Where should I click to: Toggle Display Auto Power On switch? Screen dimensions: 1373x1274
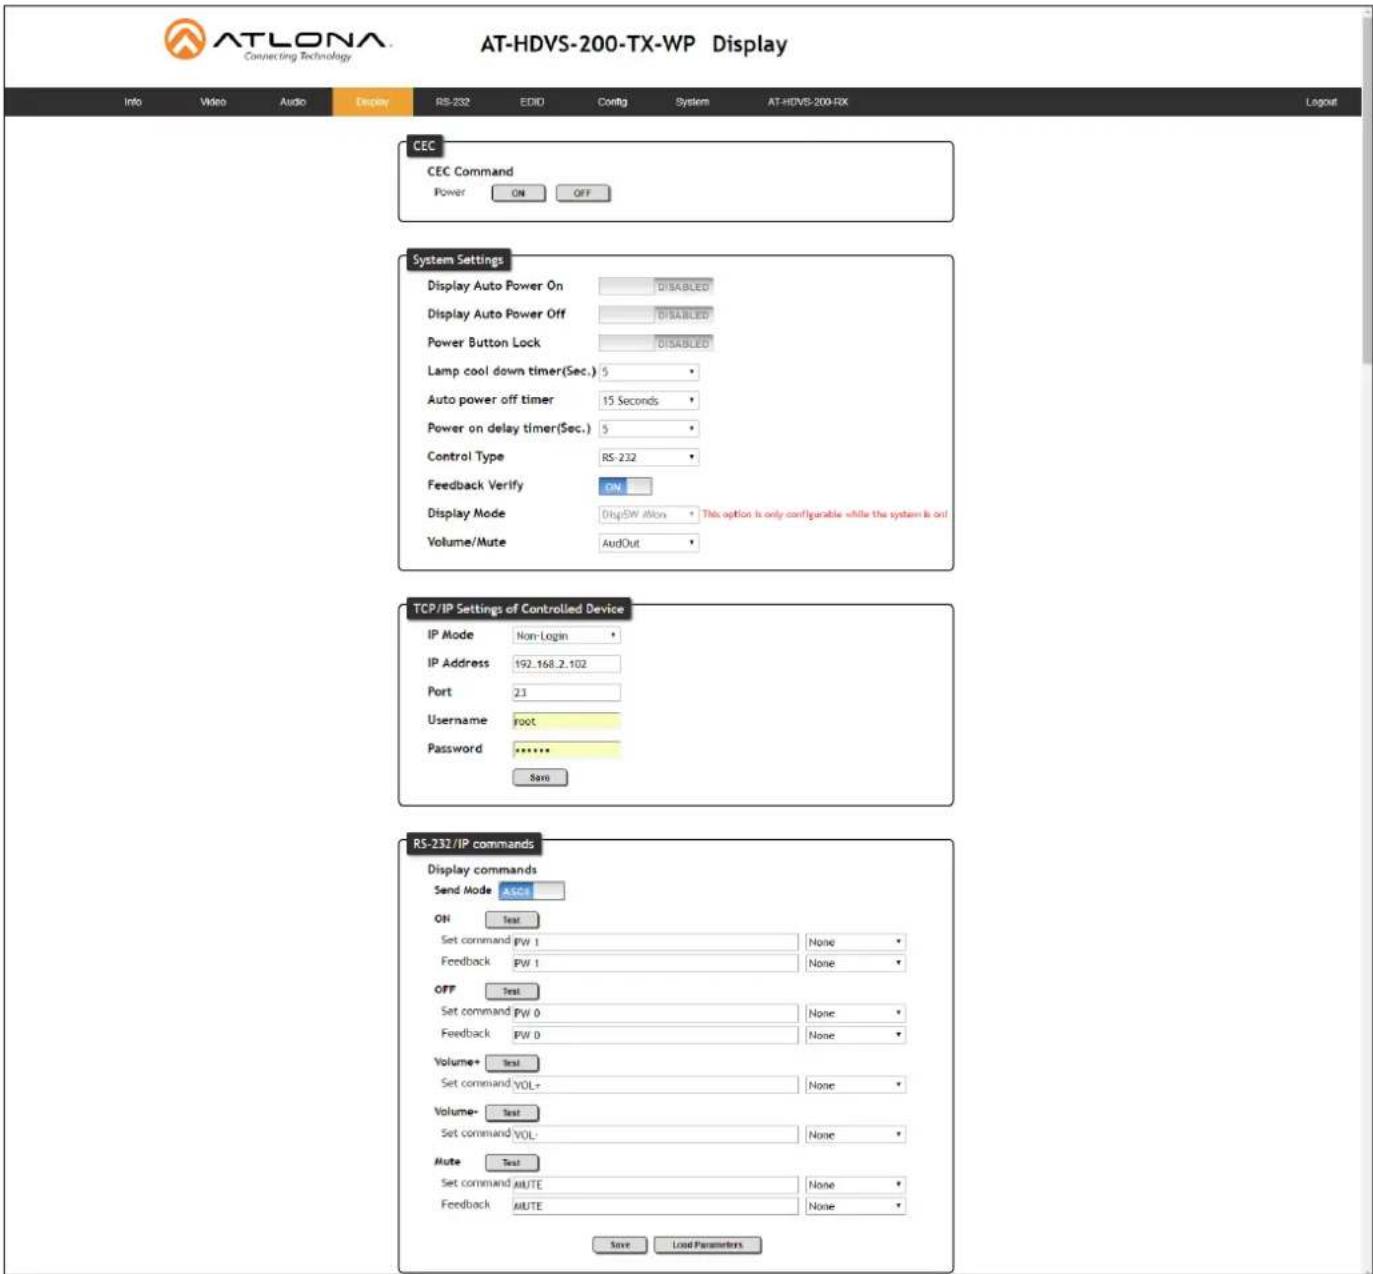[656, 286]
